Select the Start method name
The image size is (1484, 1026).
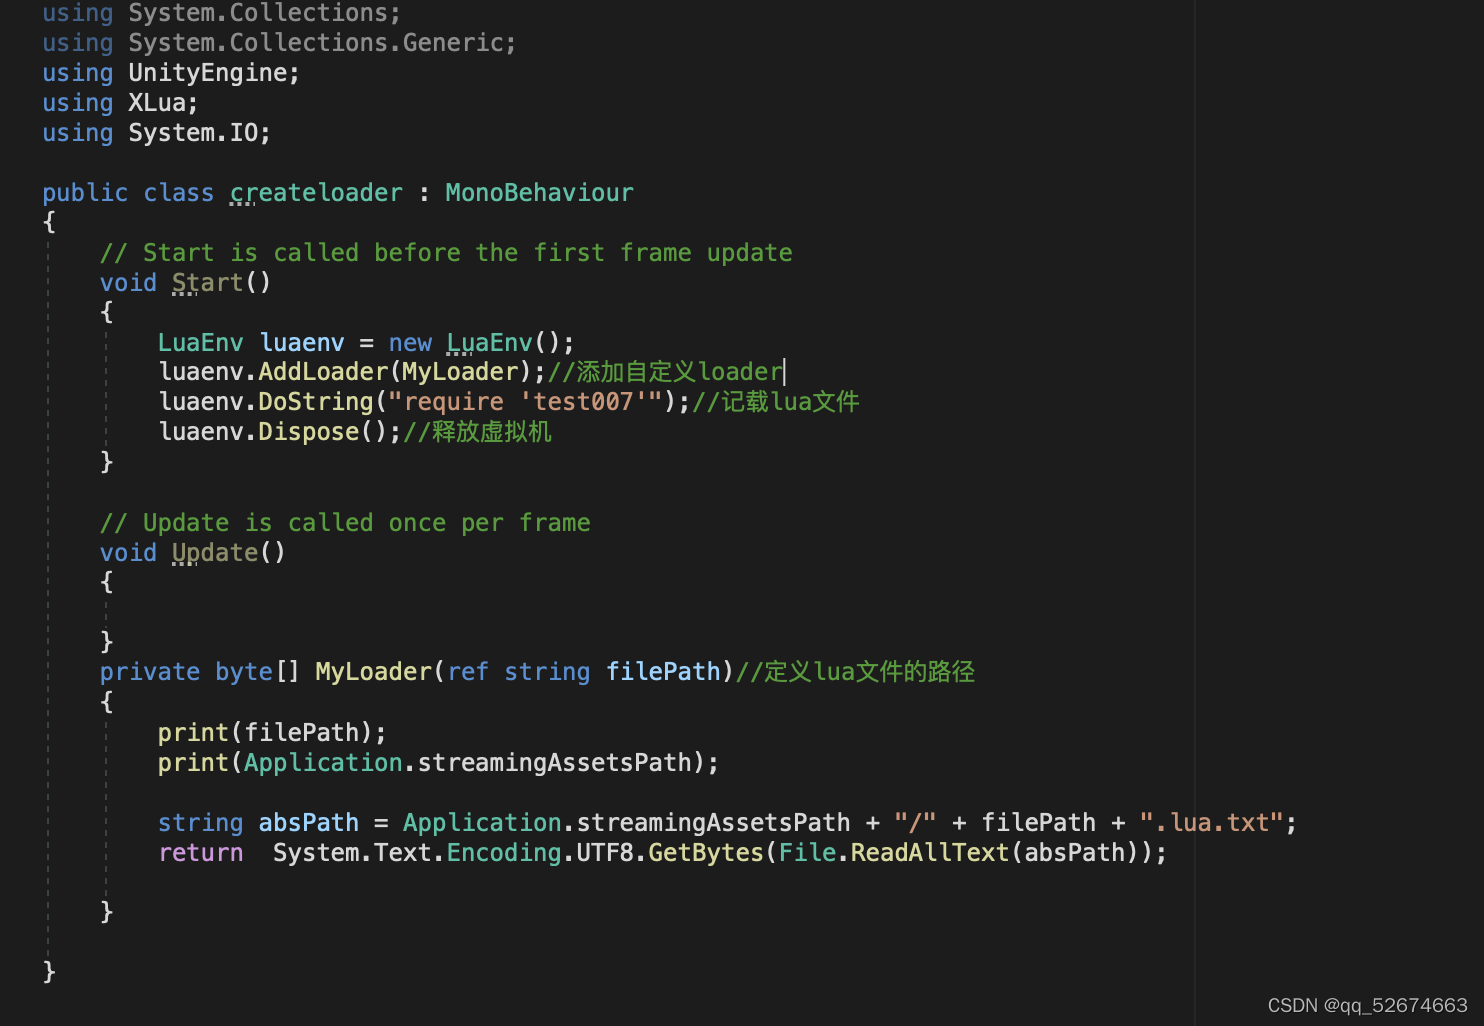(206, 282)
